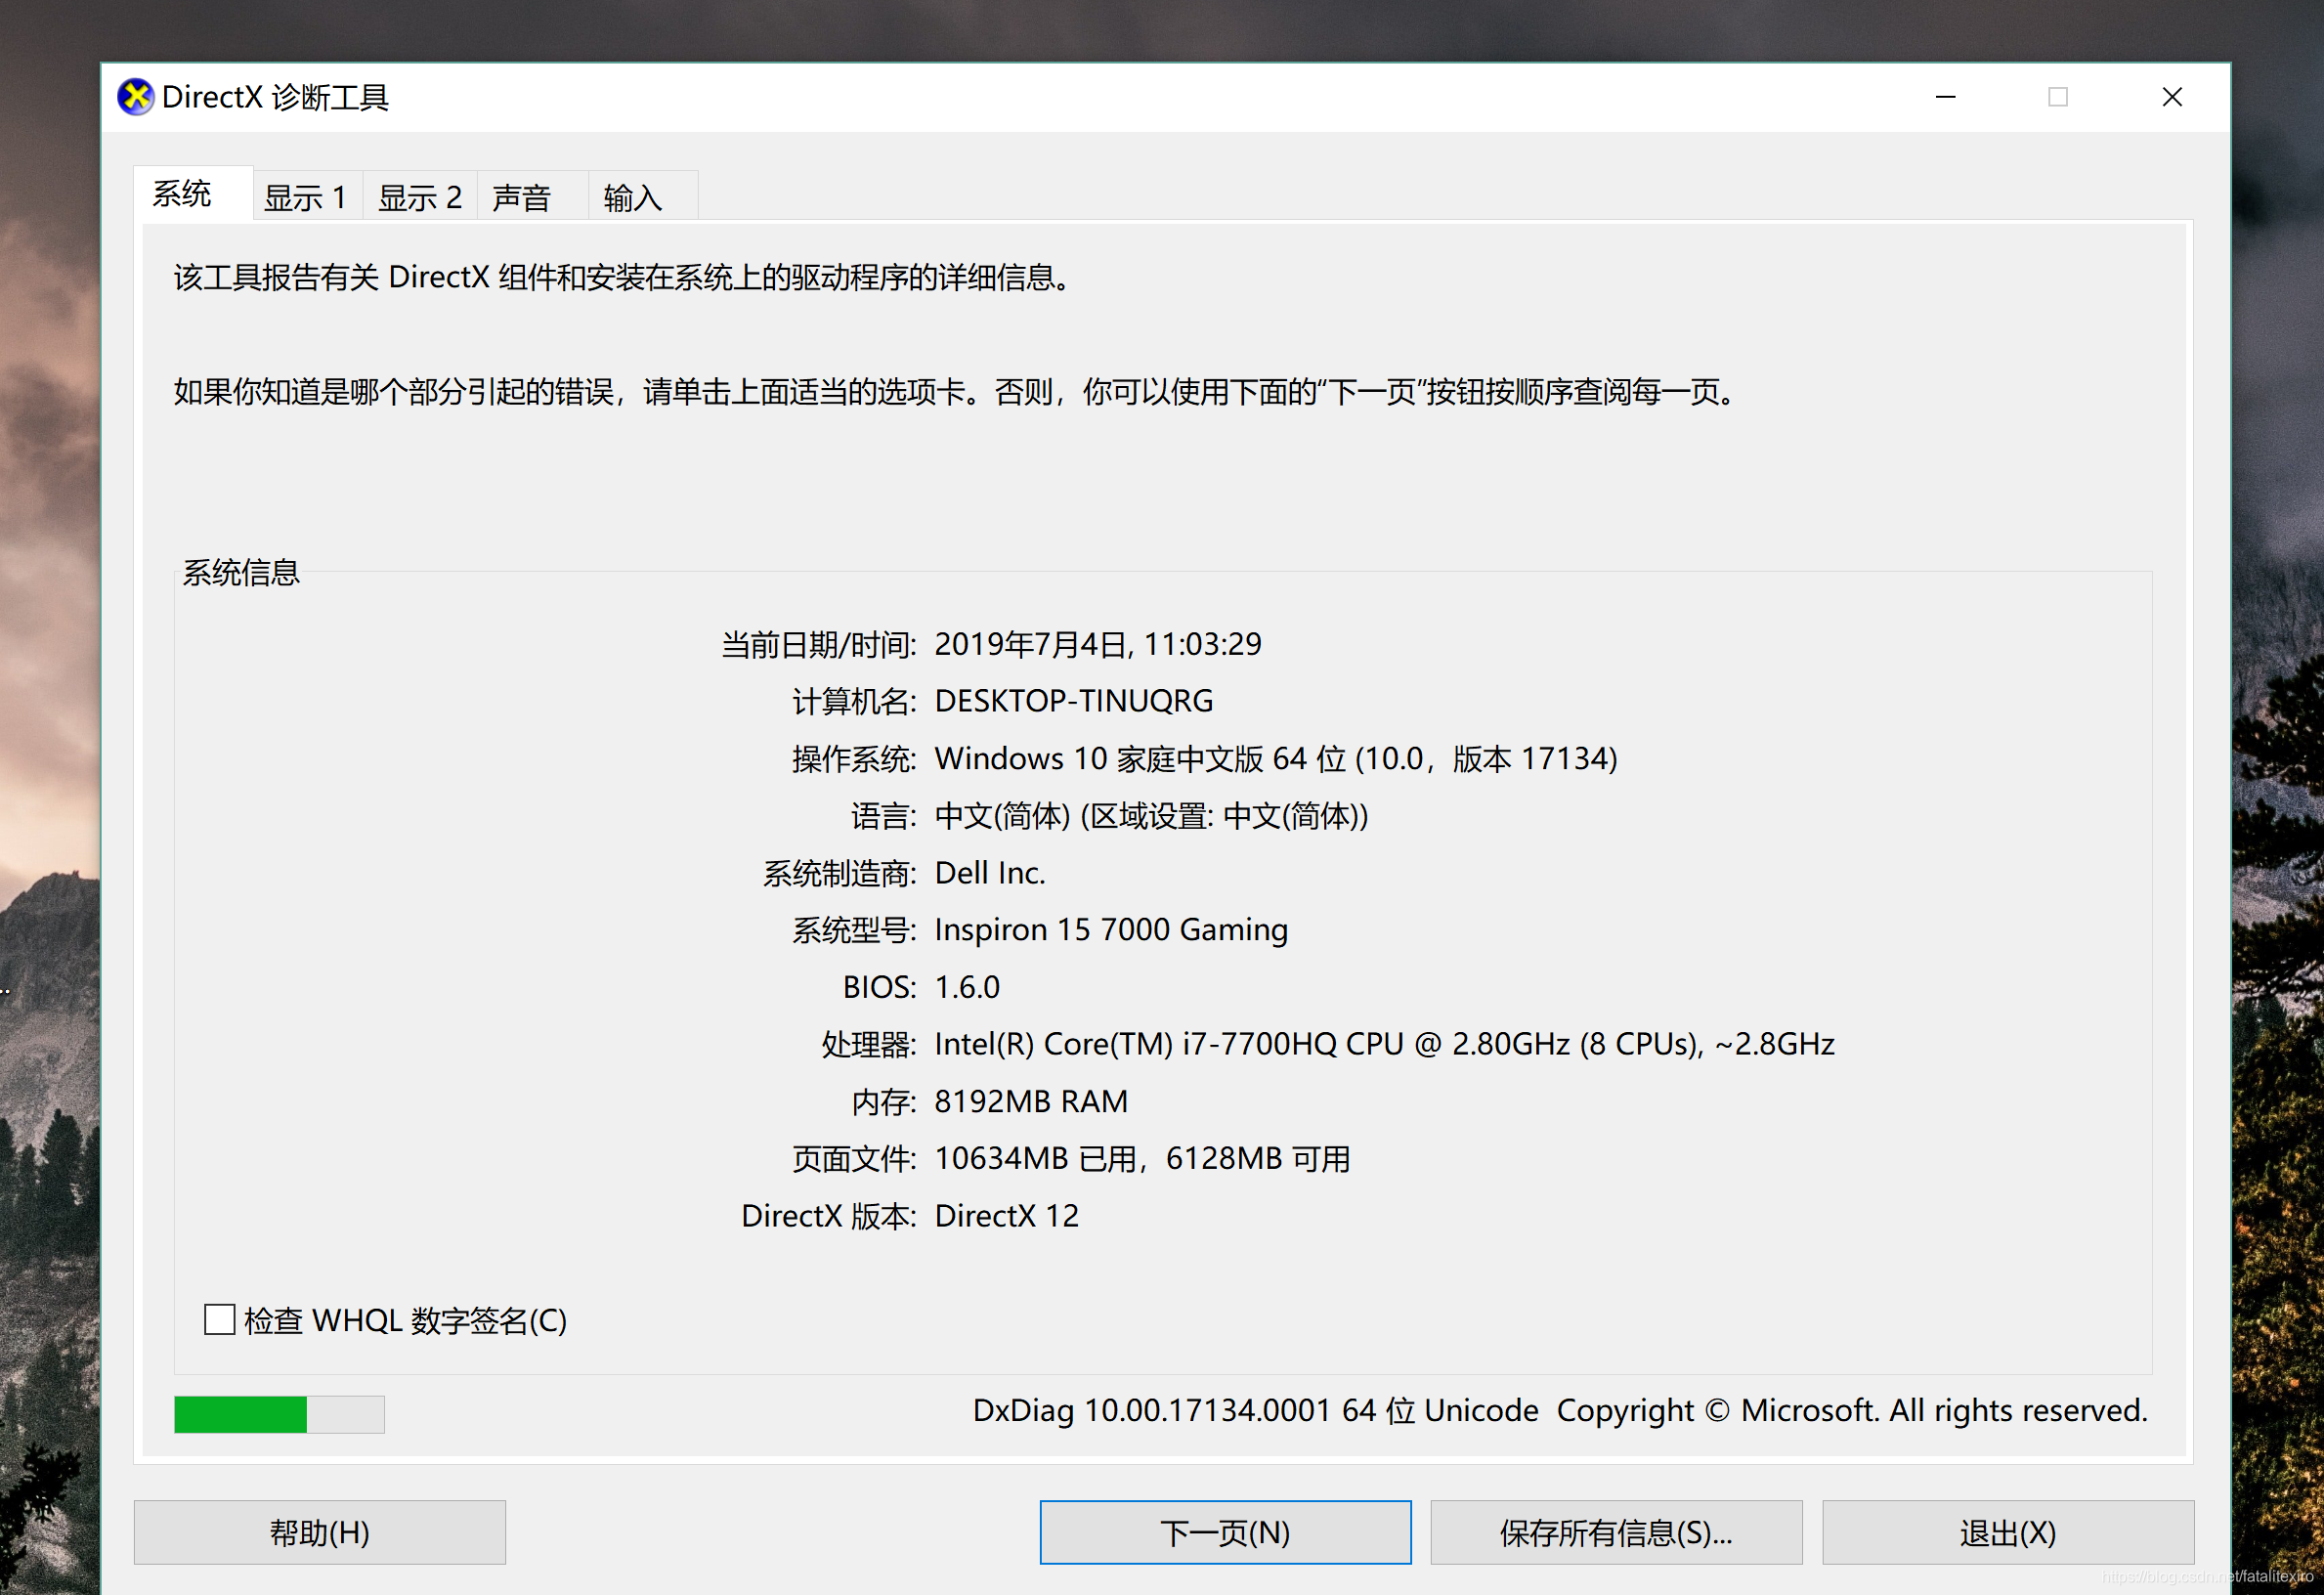Click the language value 中文(简体)
The height and width of the screenshot is (1595, 2324).
[x=1151, y=815]
